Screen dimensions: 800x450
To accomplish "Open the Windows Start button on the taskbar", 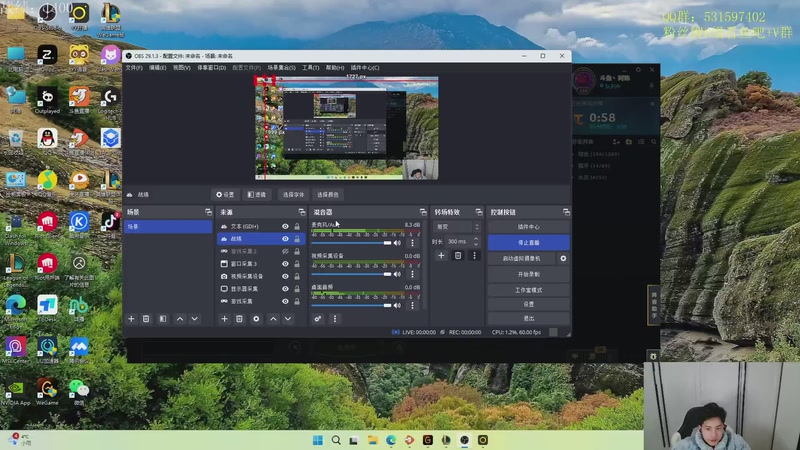I will point(318,440).
